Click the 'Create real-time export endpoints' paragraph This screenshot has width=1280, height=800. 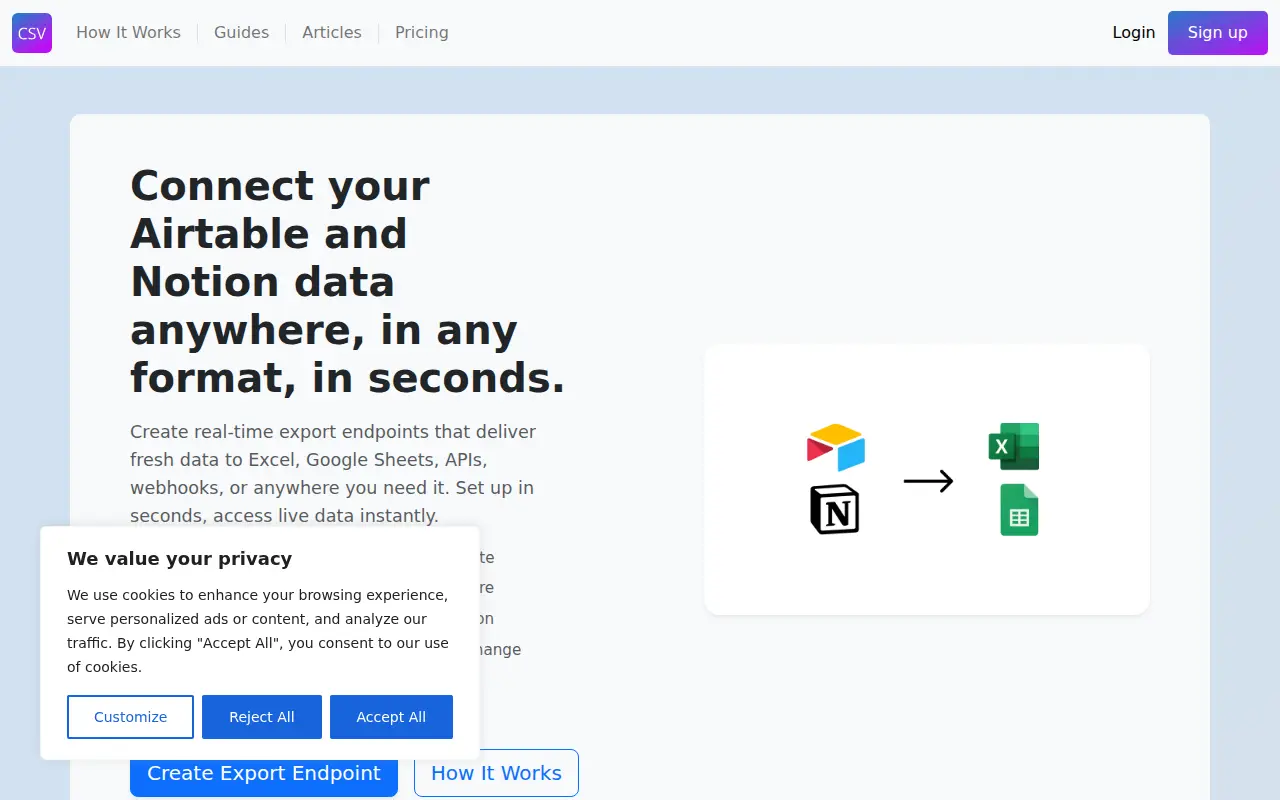333,474
